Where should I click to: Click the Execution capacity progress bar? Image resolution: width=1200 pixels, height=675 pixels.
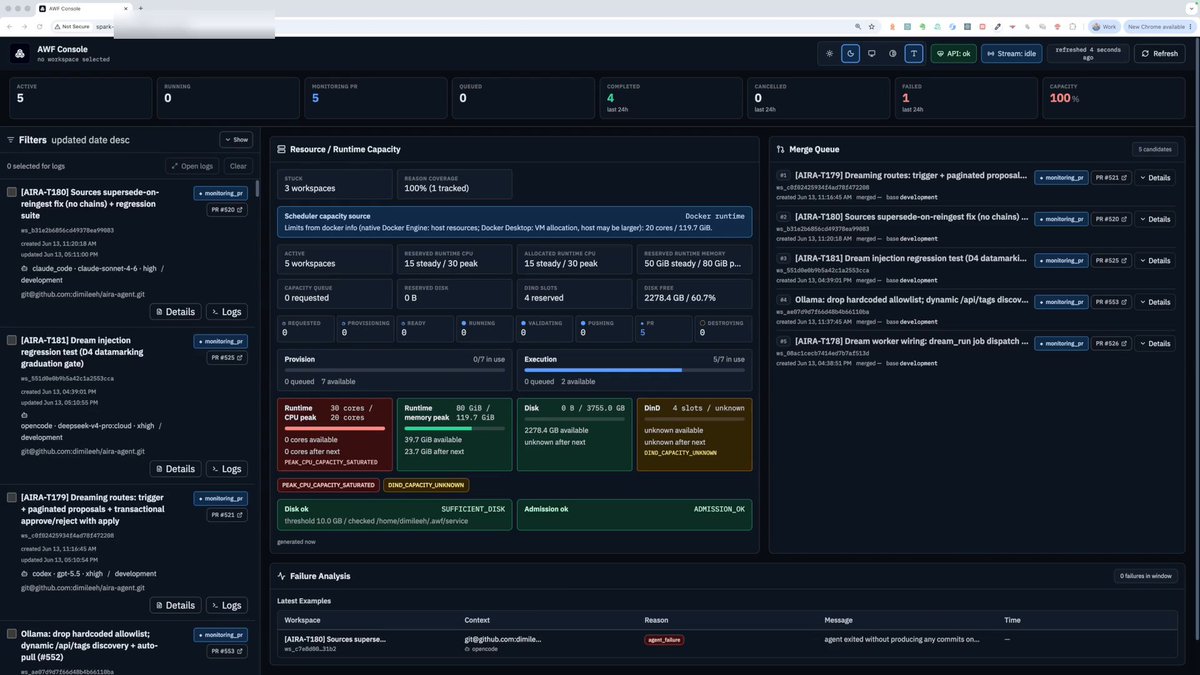(x=635, y=370)
